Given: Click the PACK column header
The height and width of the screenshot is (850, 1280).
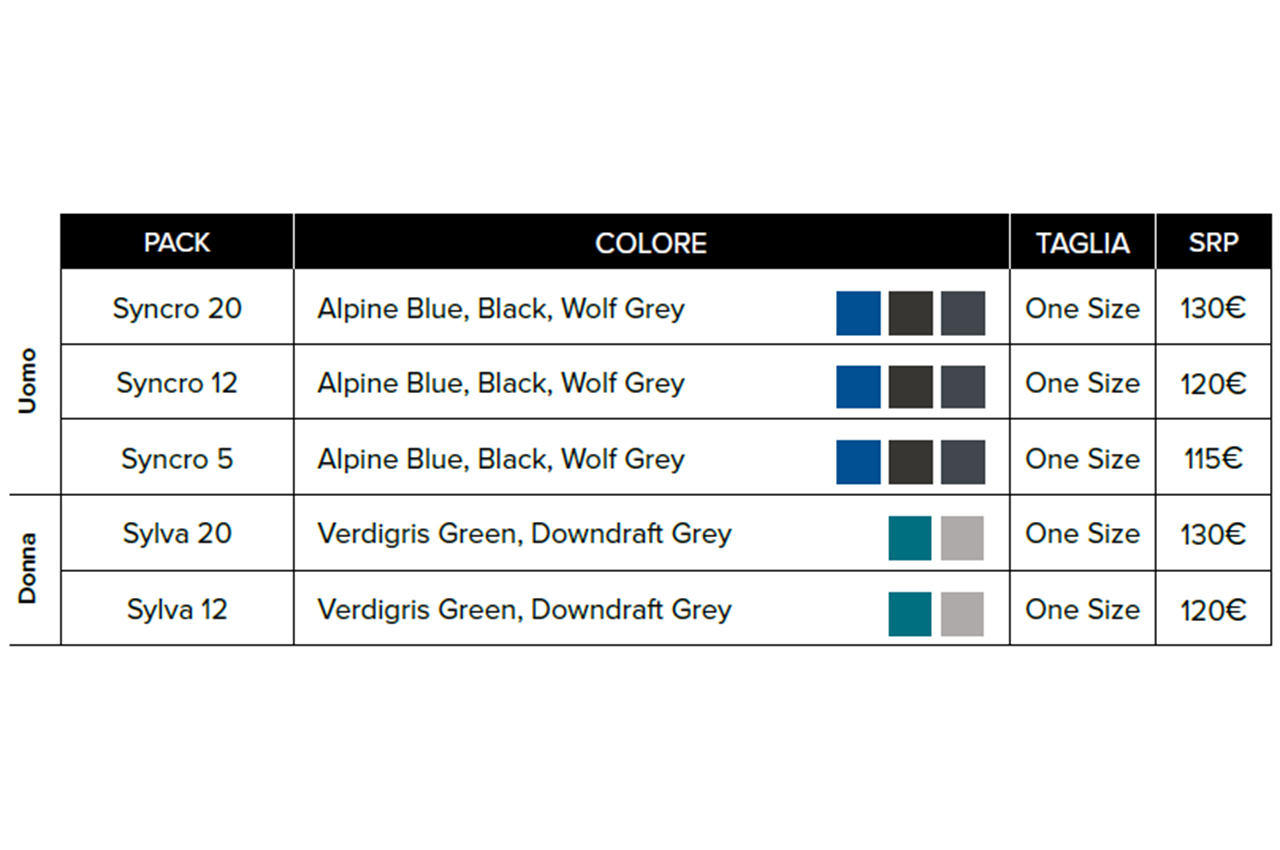Looking at the screenshot, I should click(x=177, y=242).
